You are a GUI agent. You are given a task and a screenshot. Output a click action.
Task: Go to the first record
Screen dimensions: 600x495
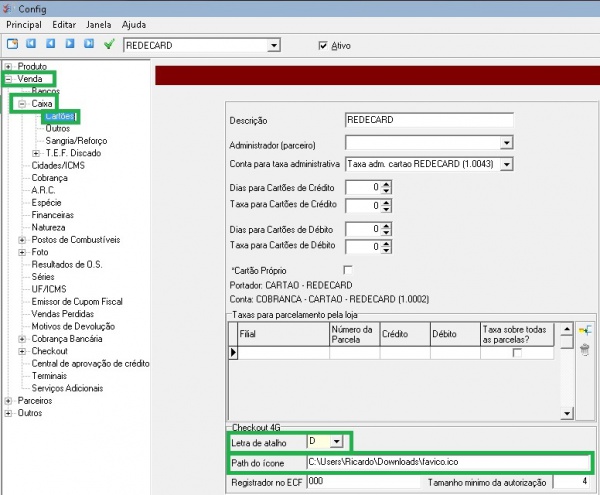[32, 45]
